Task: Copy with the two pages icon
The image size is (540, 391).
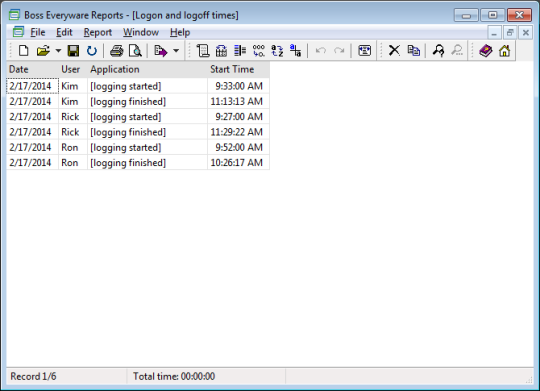Action: tap(413, 51)
